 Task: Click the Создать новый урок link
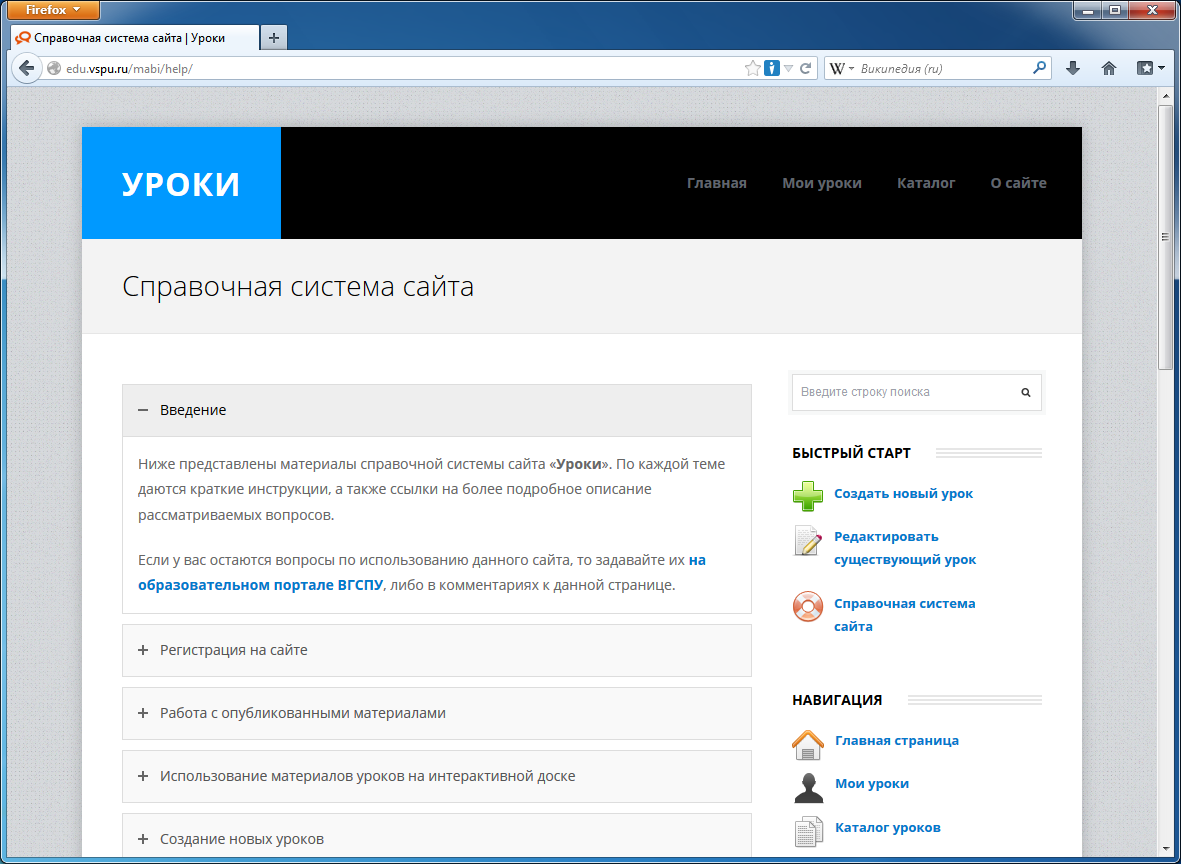pyautogui.click(x=903, y=494)
